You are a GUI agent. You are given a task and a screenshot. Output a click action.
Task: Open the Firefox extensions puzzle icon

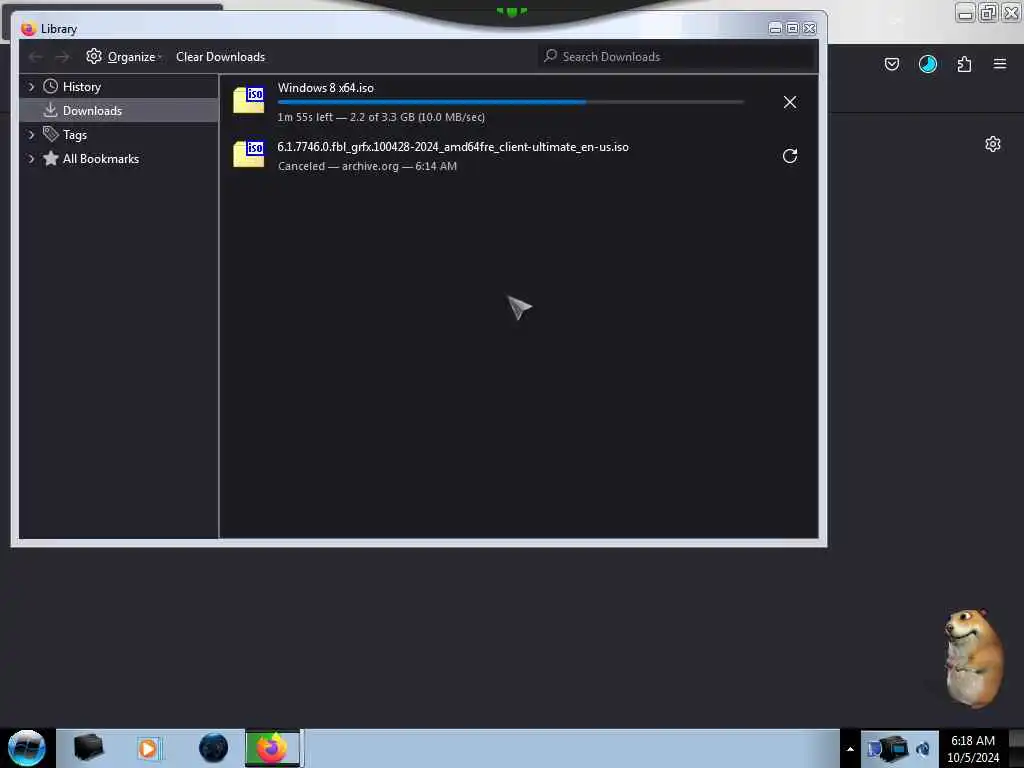click(964, 64)
